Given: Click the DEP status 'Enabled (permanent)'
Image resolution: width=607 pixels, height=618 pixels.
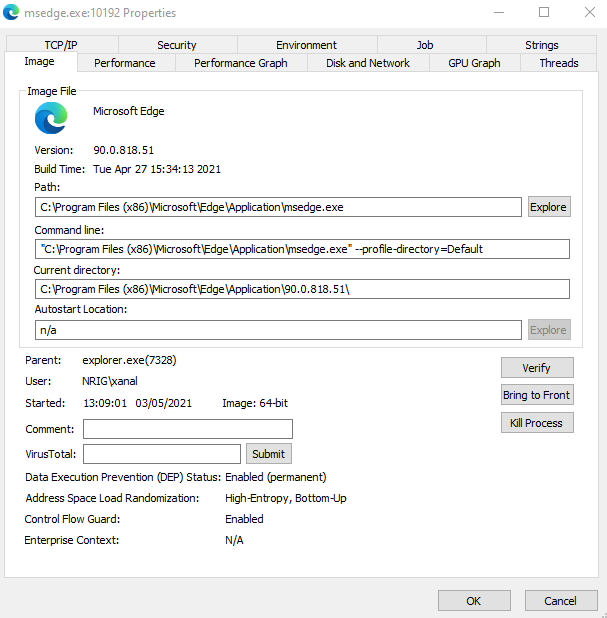Looking at the screenshot, I should pos(276,477).
